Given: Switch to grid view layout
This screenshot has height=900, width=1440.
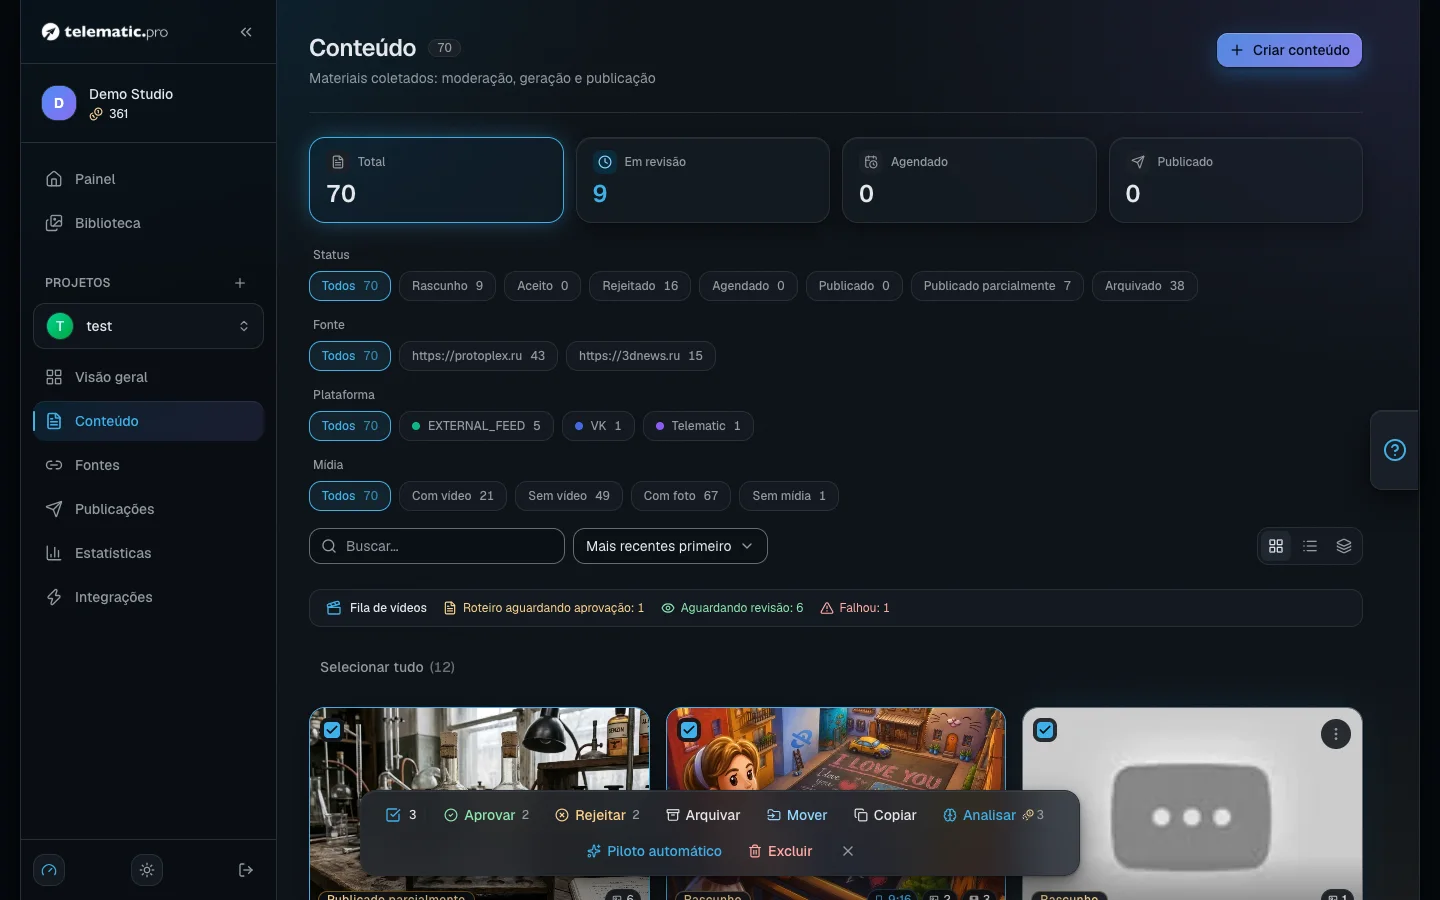Looking at the screenshot, I should [1276, 546].
